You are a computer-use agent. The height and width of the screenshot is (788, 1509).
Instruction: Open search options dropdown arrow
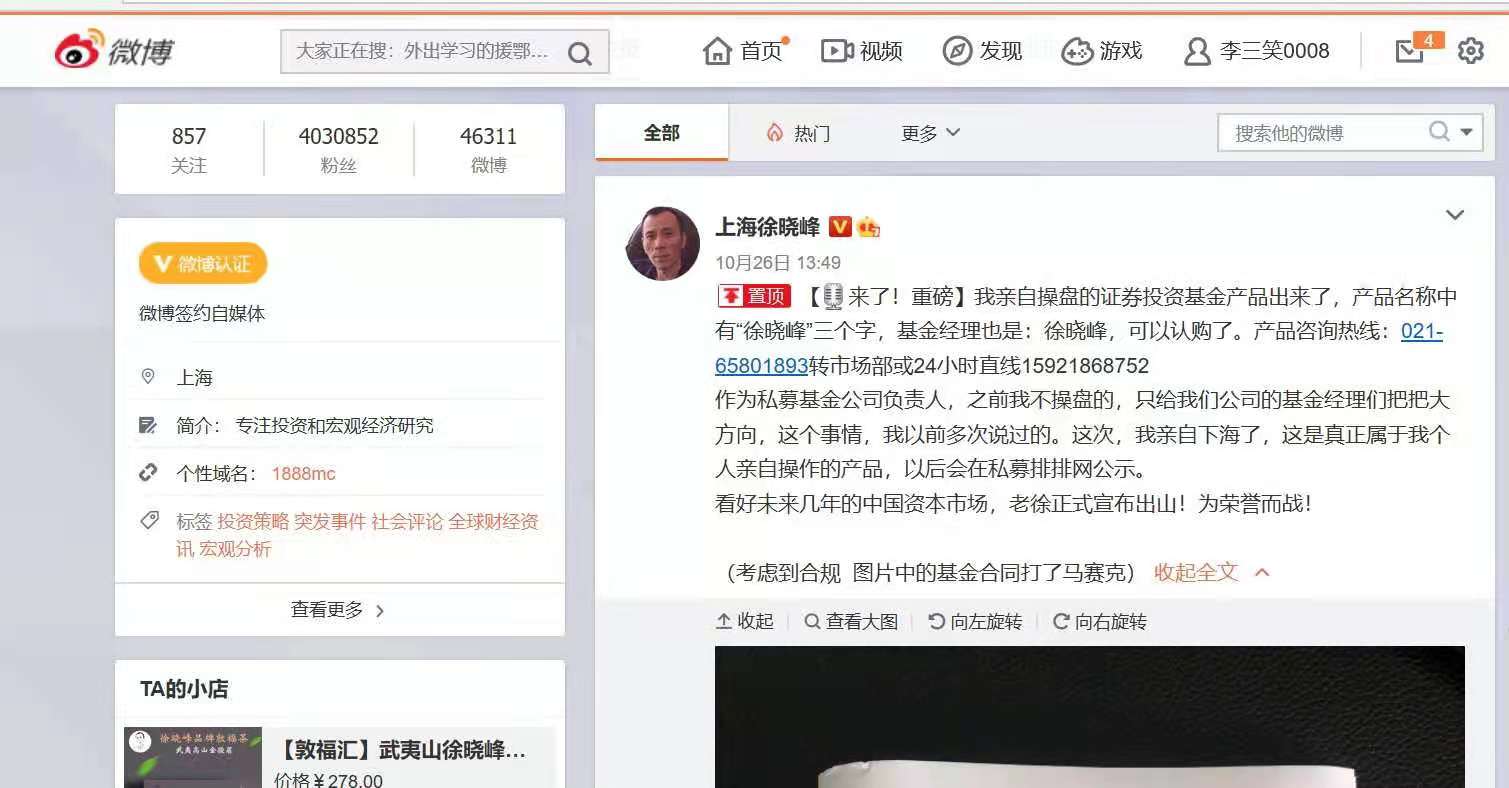[1467, 132]
